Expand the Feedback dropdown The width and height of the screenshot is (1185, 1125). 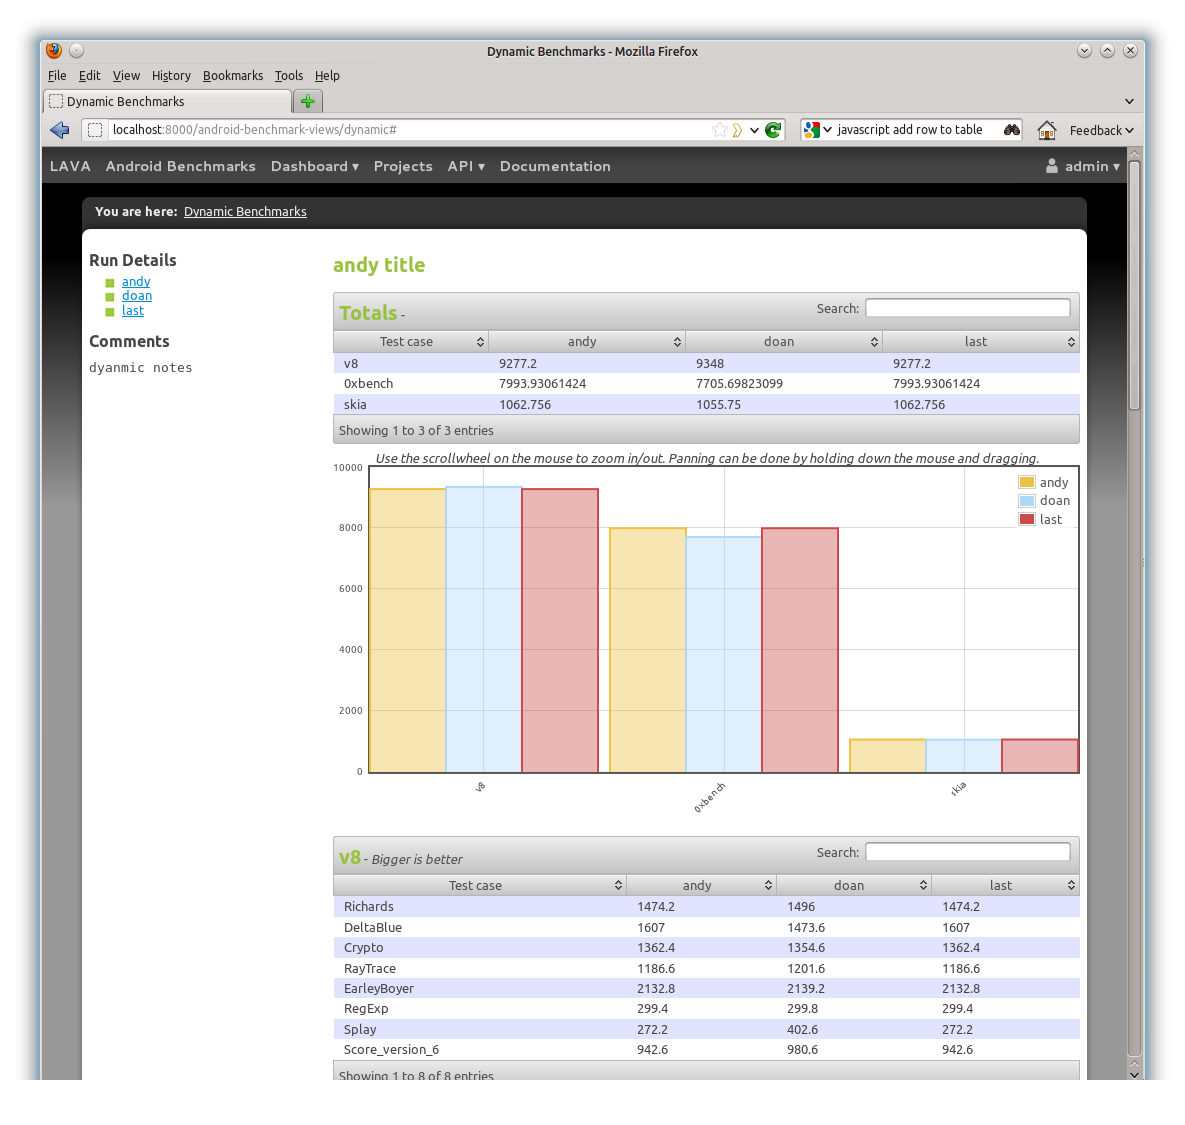(1101, 130)
